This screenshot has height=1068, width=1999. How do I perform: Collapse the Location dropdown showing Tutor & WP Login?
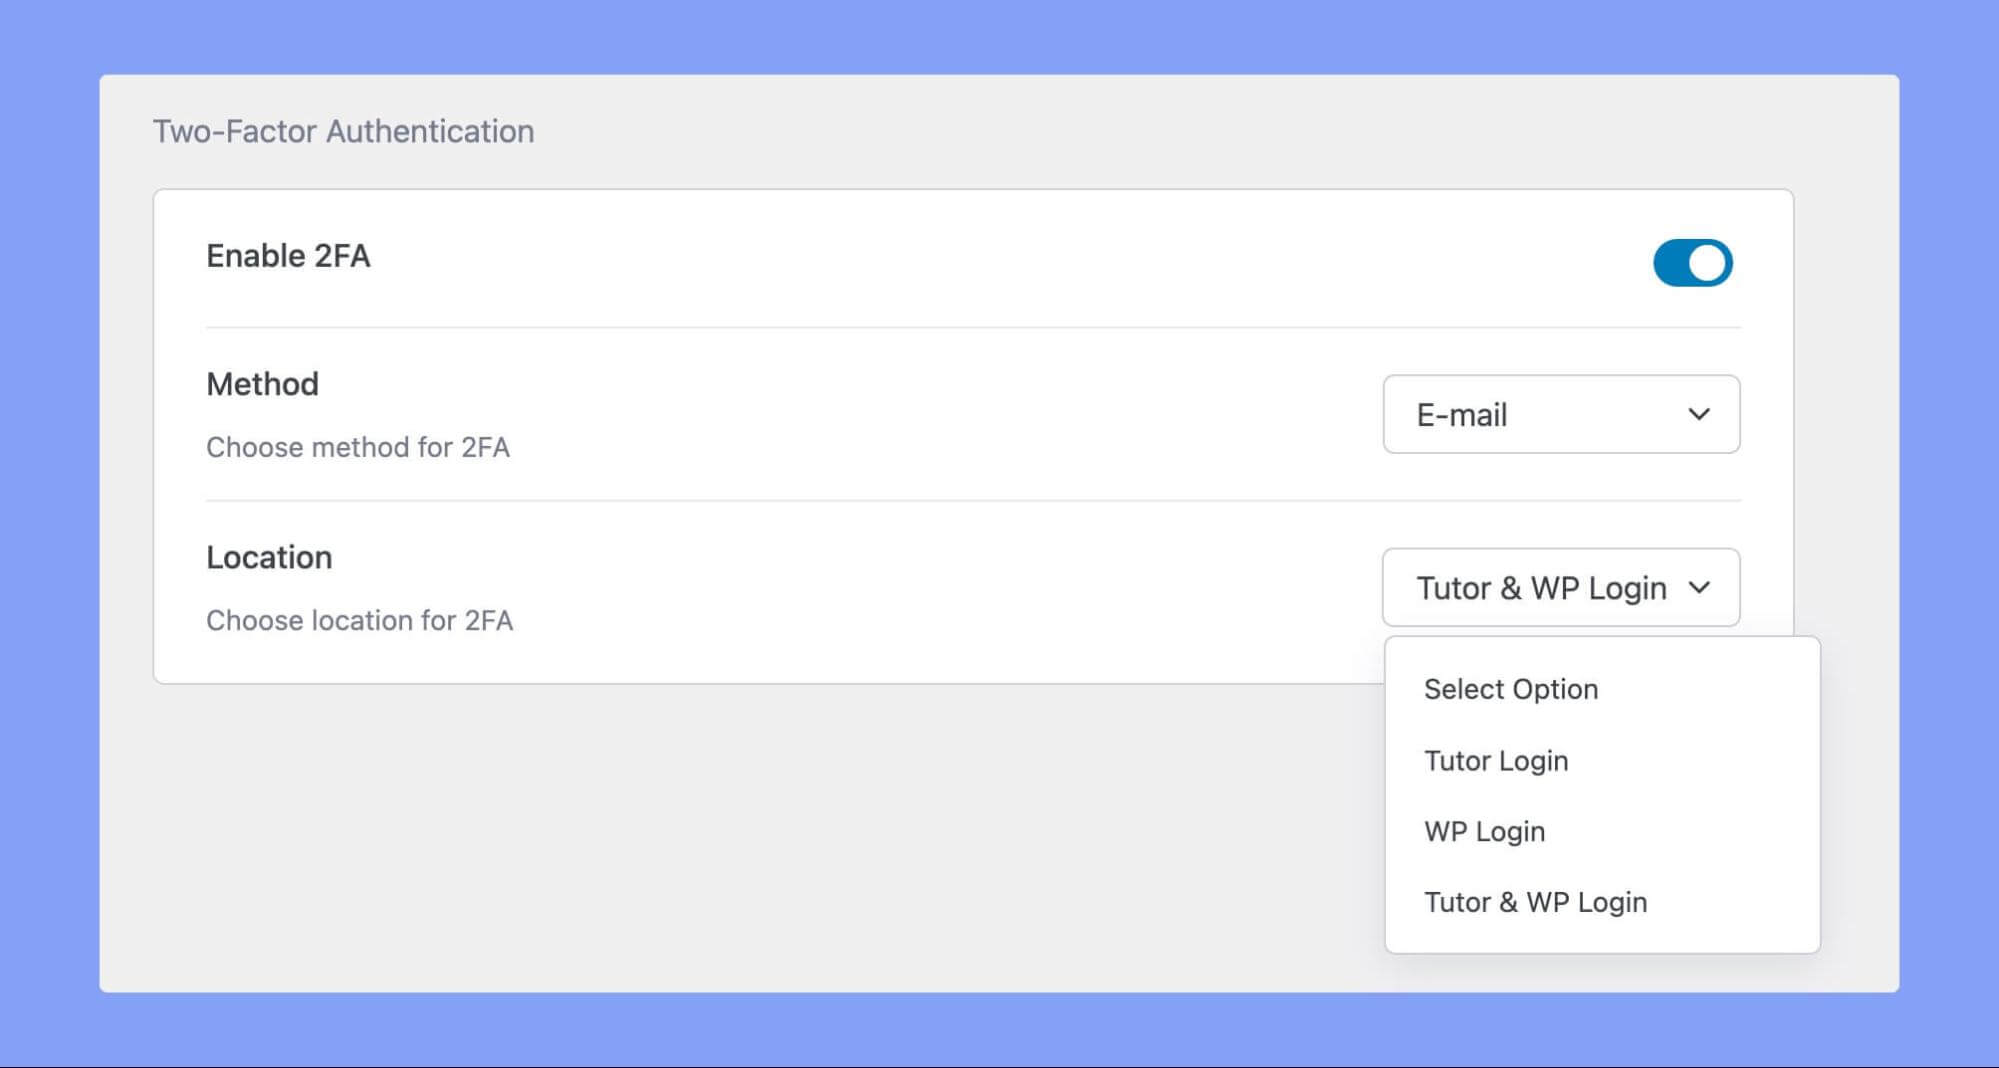tap(1560, 587)
